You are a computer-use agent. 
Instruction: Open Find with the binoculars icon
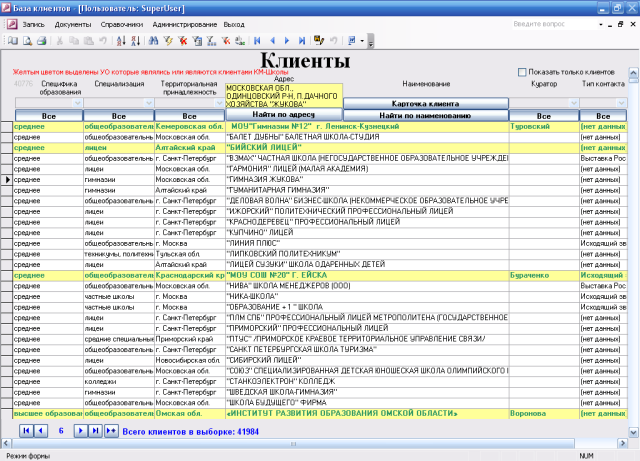[153, 40]
